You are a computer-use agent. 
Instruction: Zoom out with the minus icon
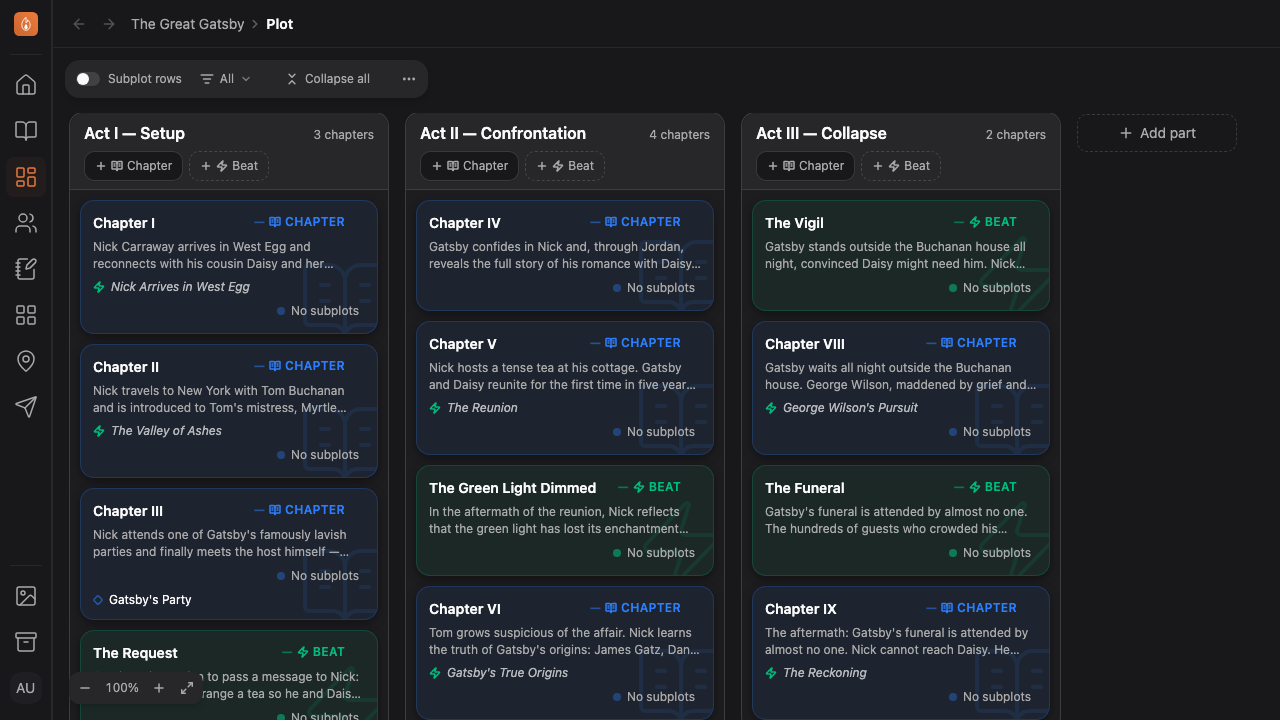tap(85, 688)
